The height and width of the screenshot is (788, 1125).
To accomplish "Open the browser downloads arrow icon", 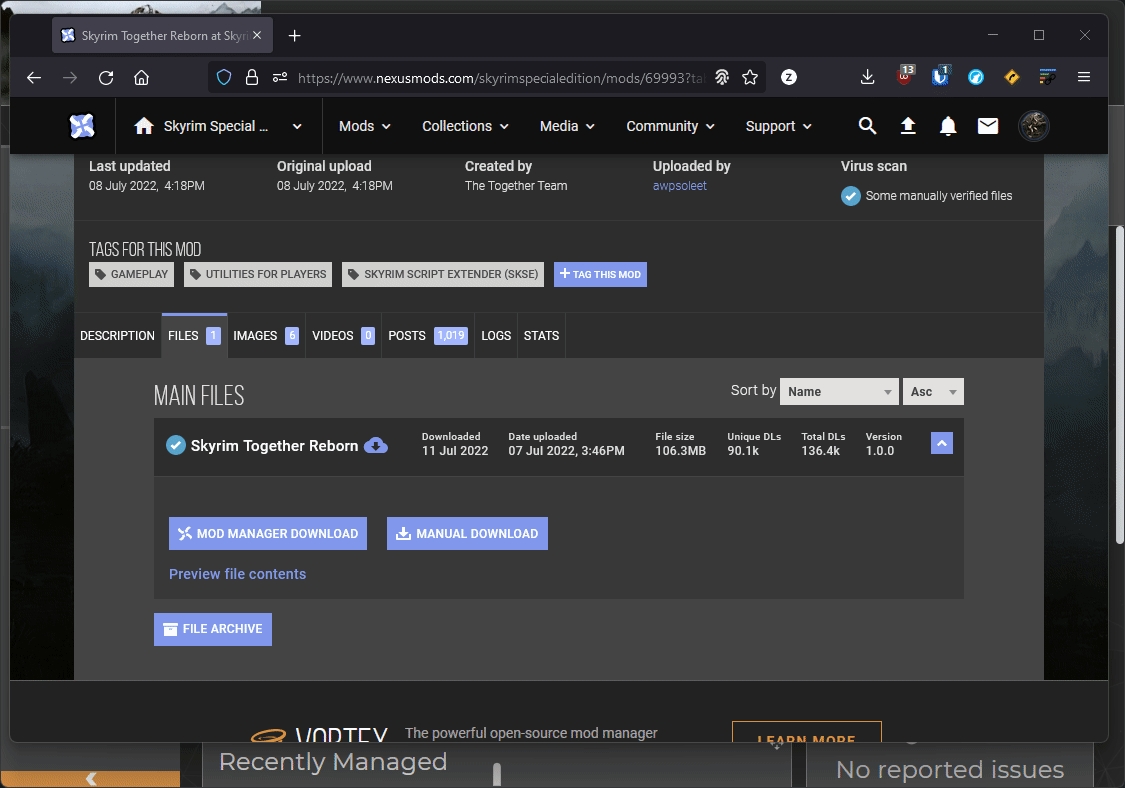I will pos(867,77).
